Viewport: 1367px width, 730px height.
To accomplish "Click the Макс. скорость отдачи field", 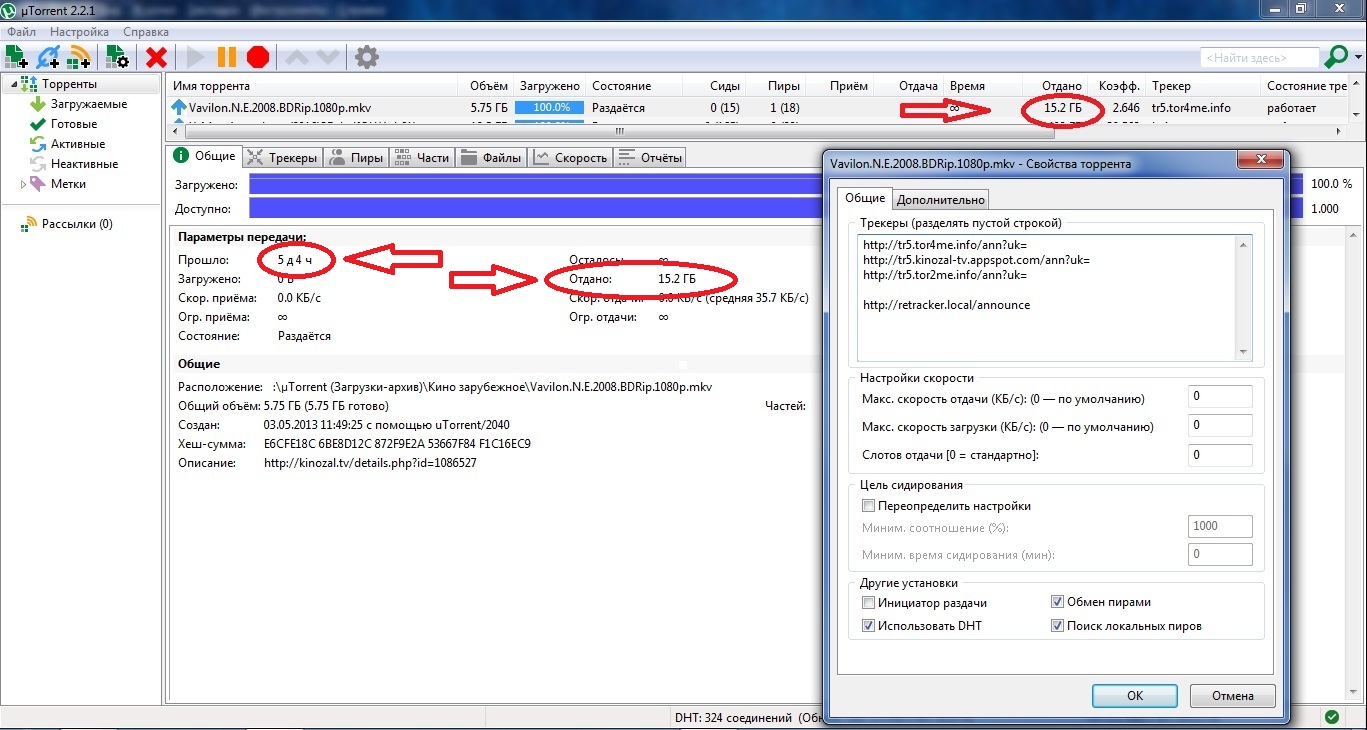I will [1220, 397].
